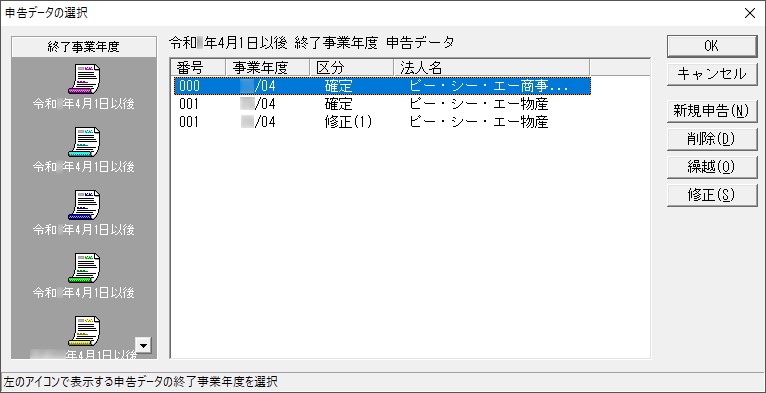Click the 区分 column header
The width and height of the screenshot is (766, 393).
coord(352,67)
